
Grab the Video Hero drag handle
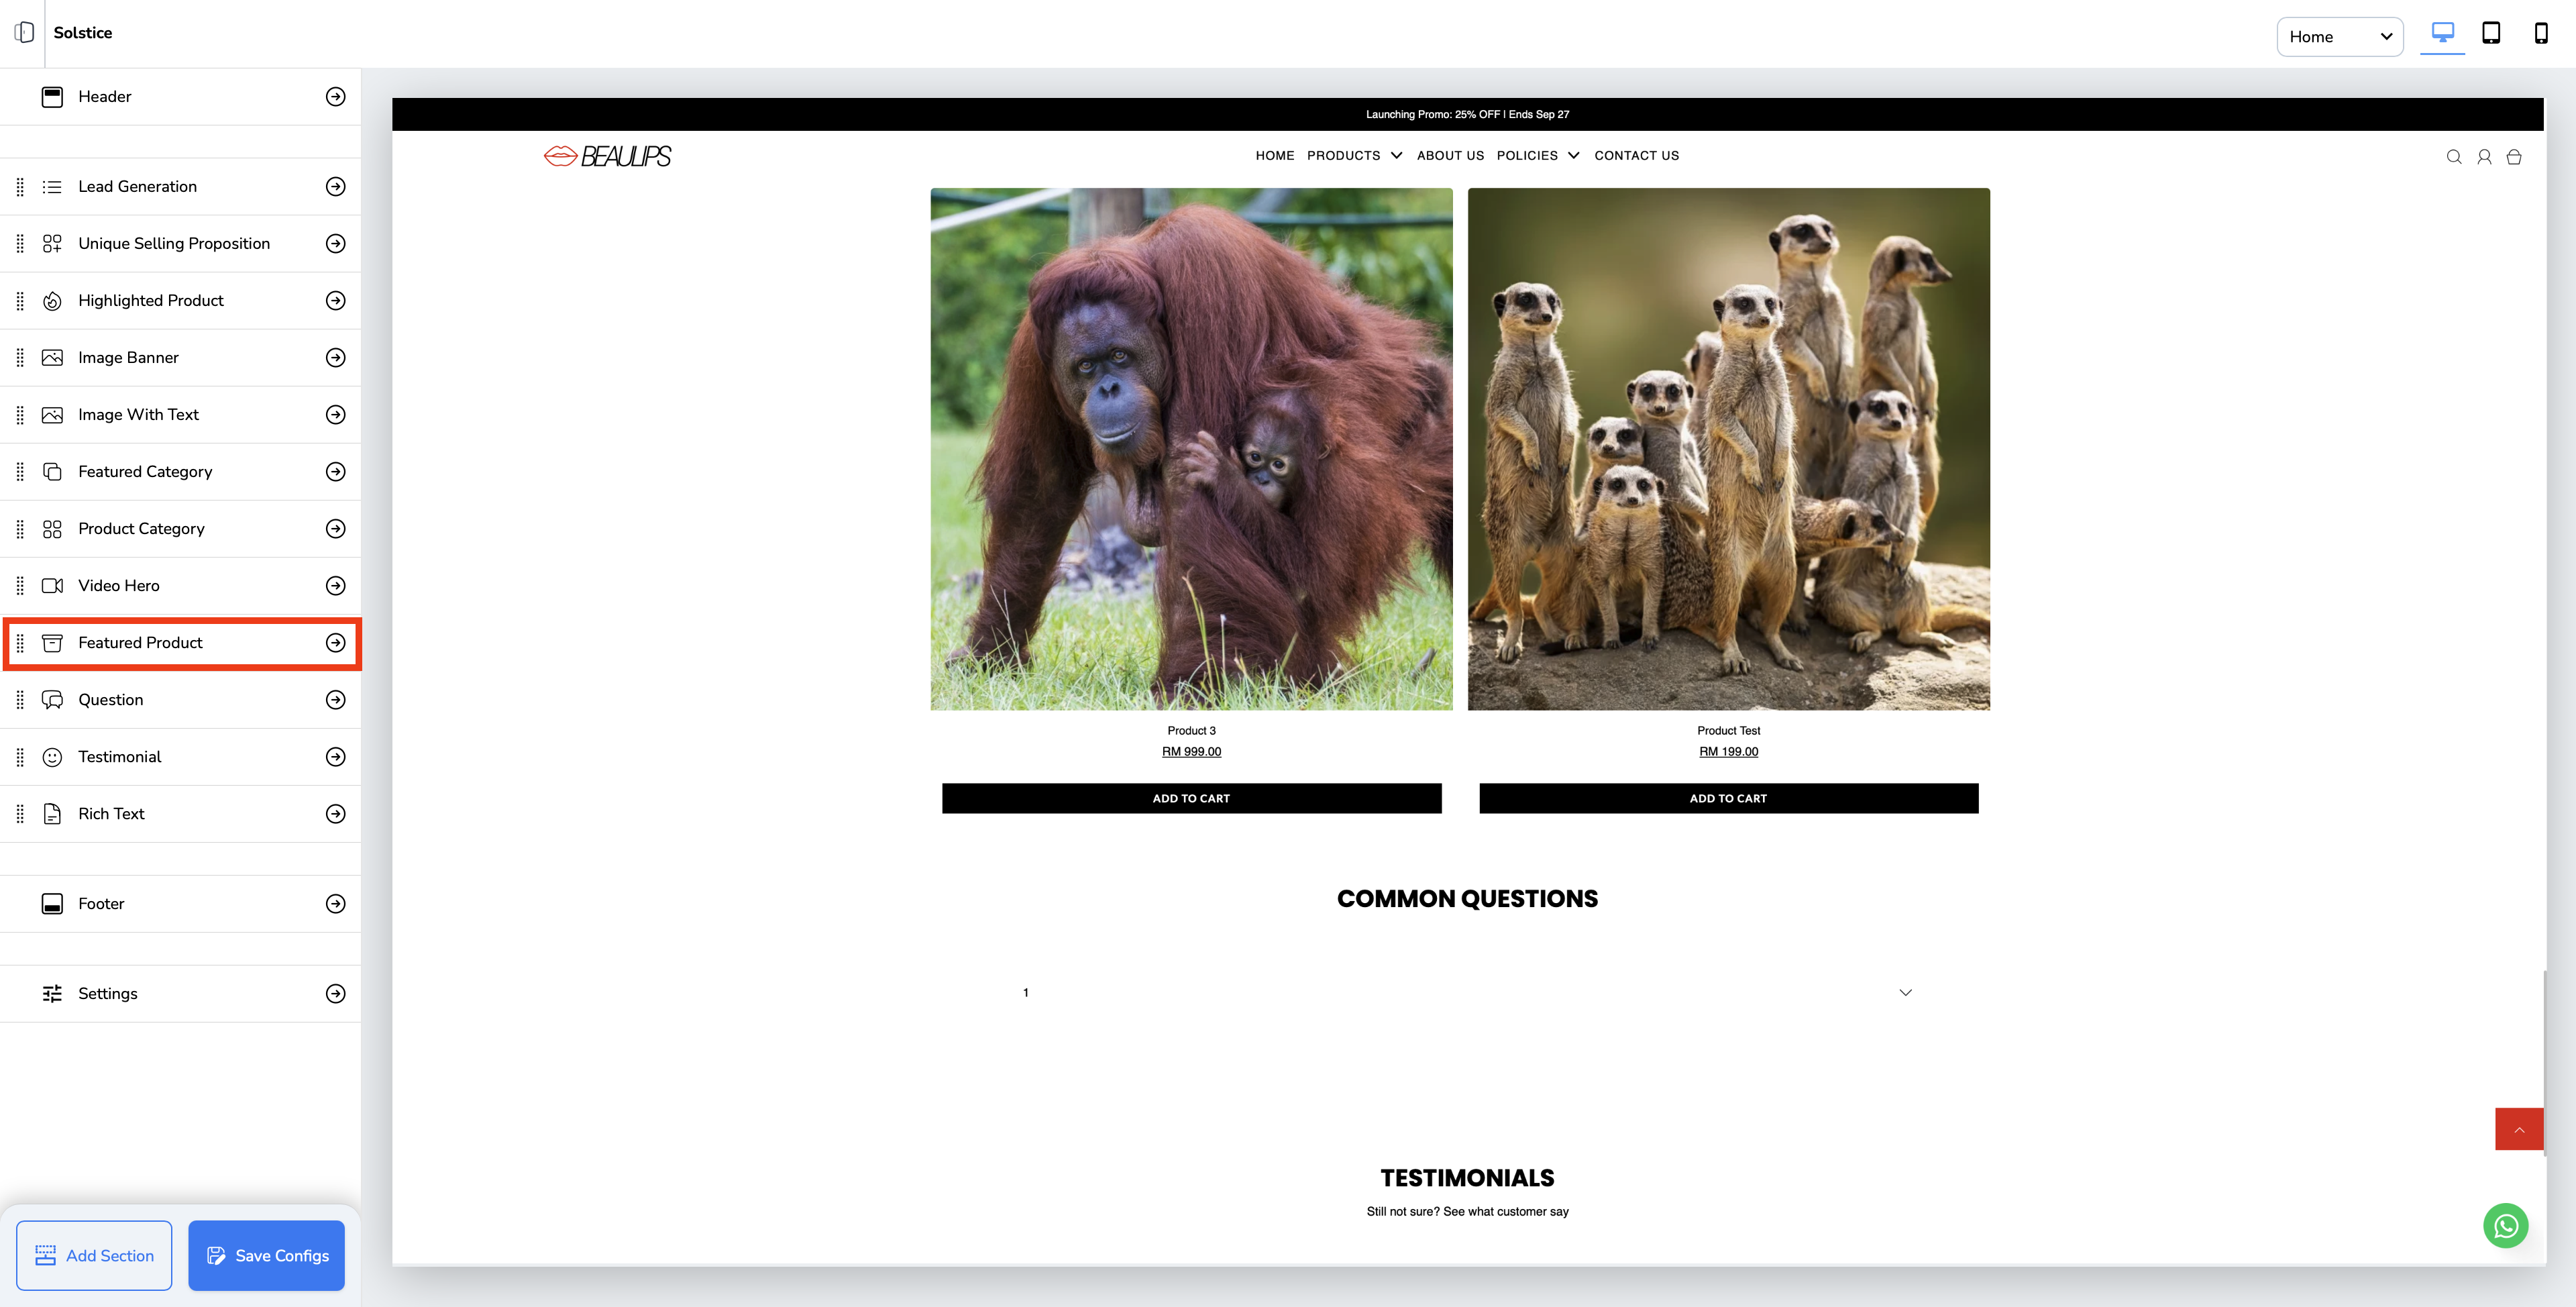(x=20, y=586)
